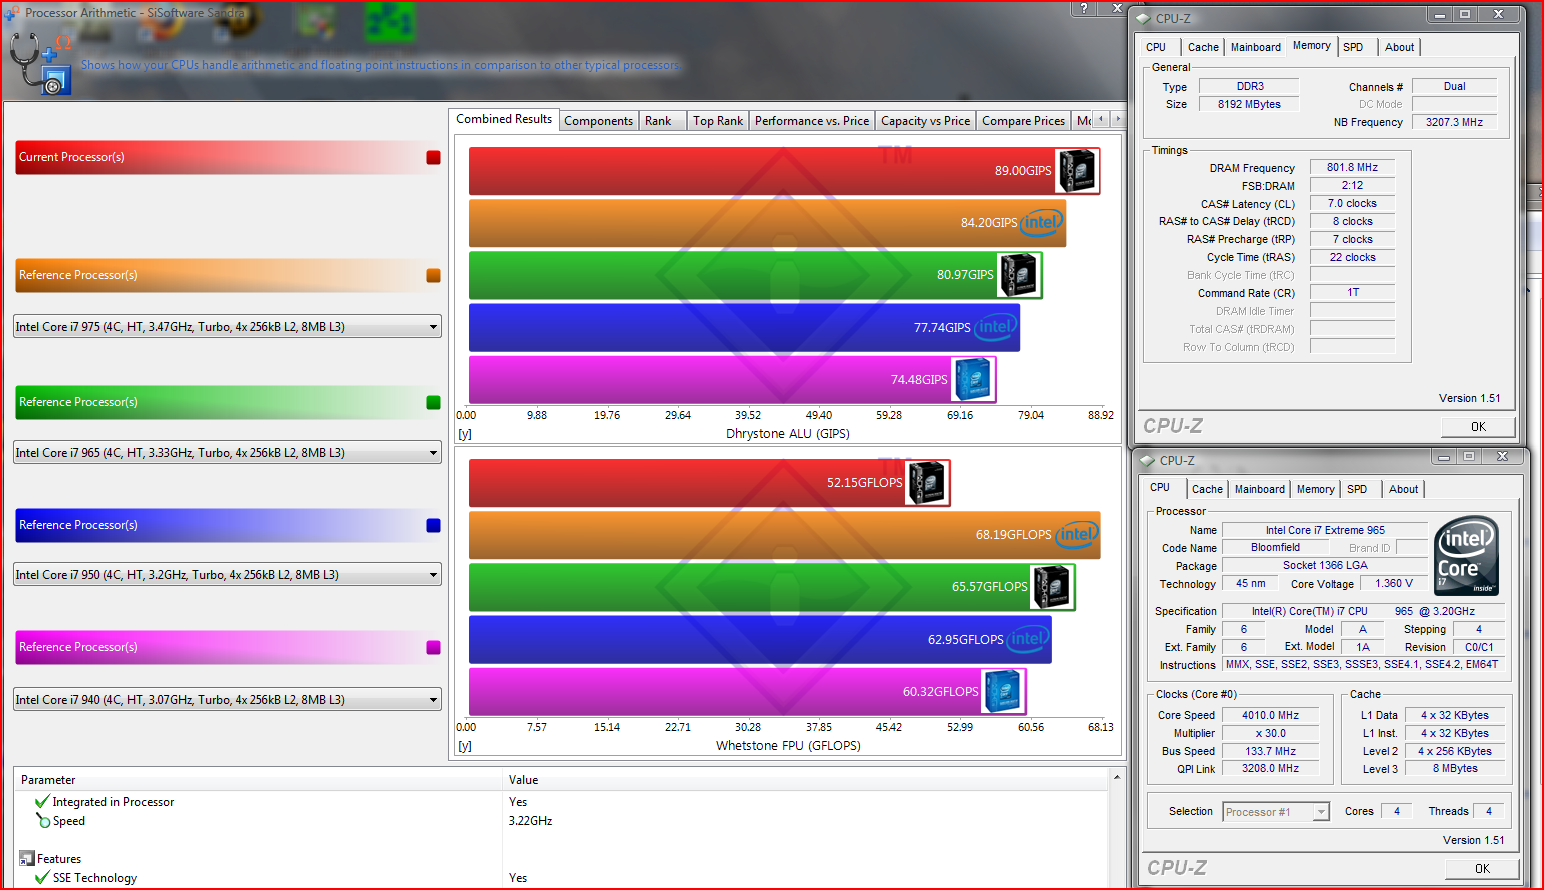Click OK in the top CPU-Z Memory window
The width and height of the screenshot is (1544, 890).
[x=1478, y=427]
